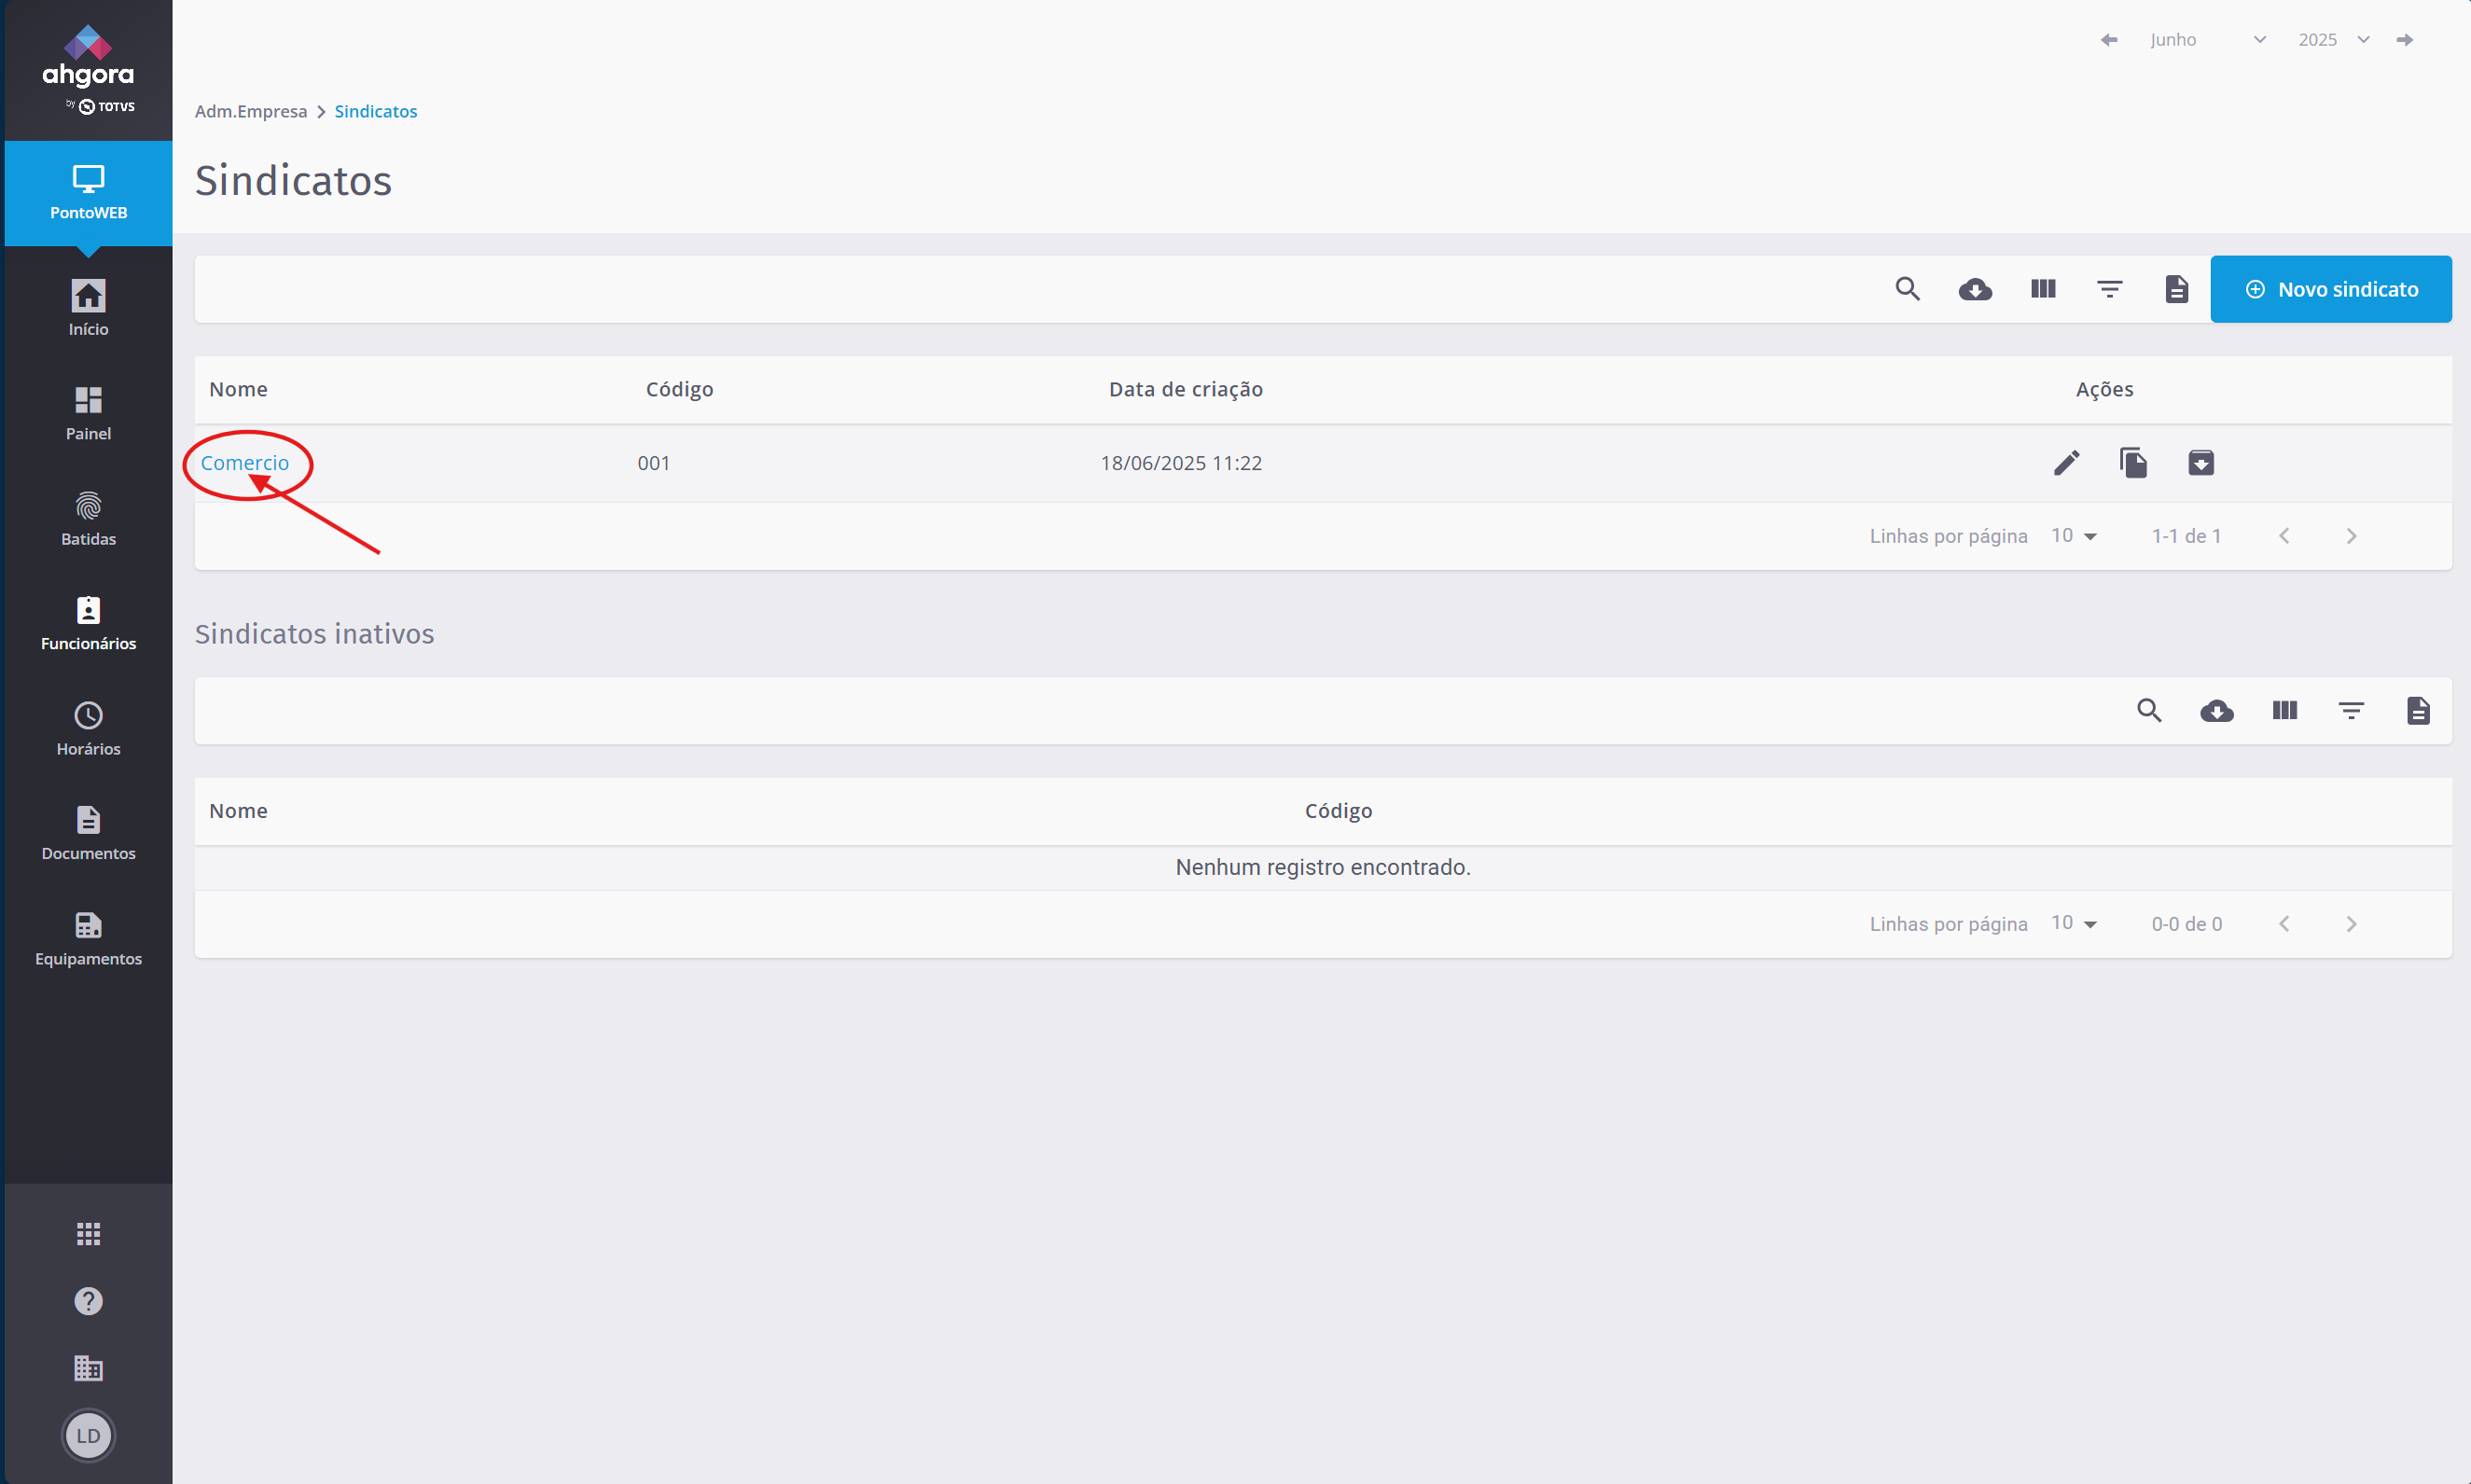
Task: Edit the Comercio sindicato with pencil icon
Action: (2066, 463)
